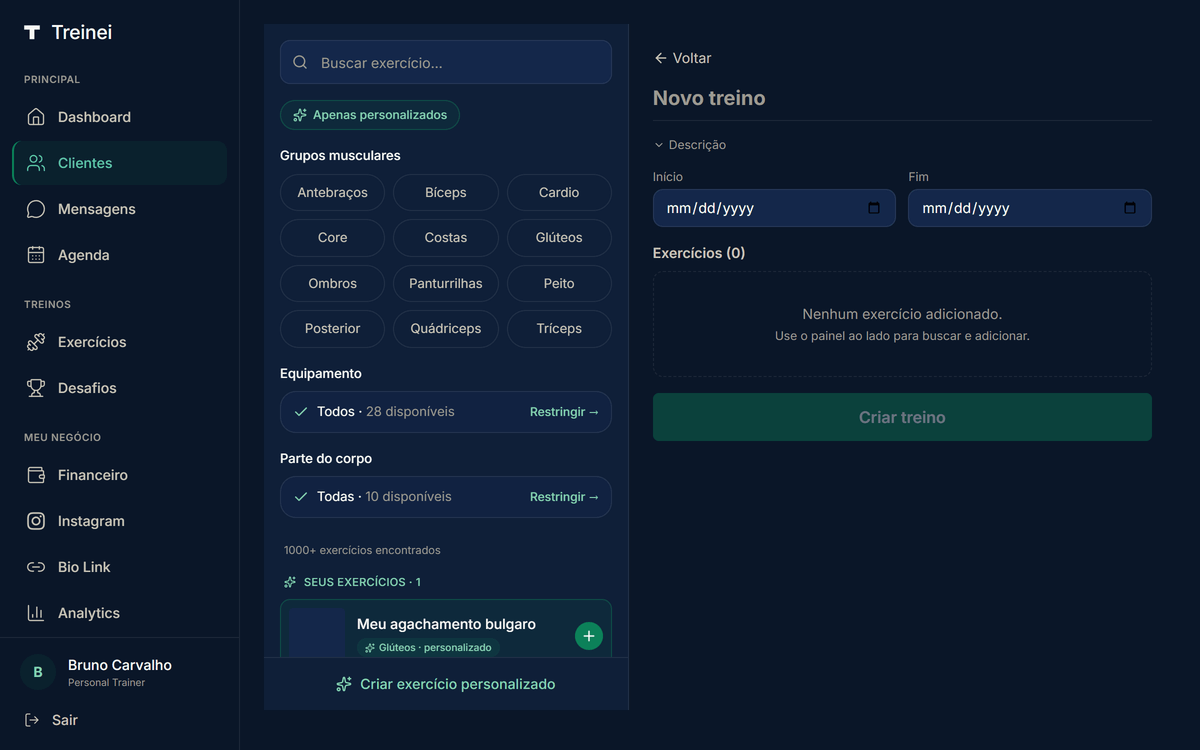Screen dimensions: 1200x750
Task: Open the Dashboard menu item
Action: tap(120, 117)
